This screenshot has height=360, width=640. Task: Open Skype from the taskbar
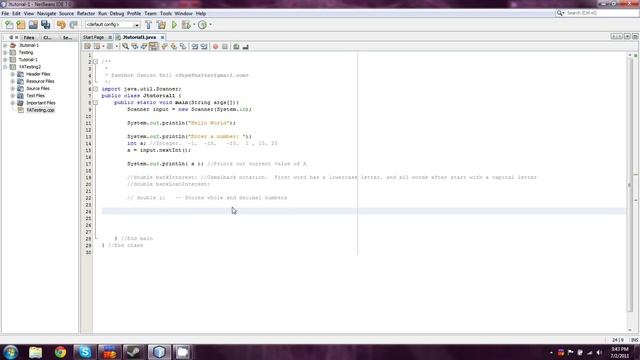[x=85, y=352]
